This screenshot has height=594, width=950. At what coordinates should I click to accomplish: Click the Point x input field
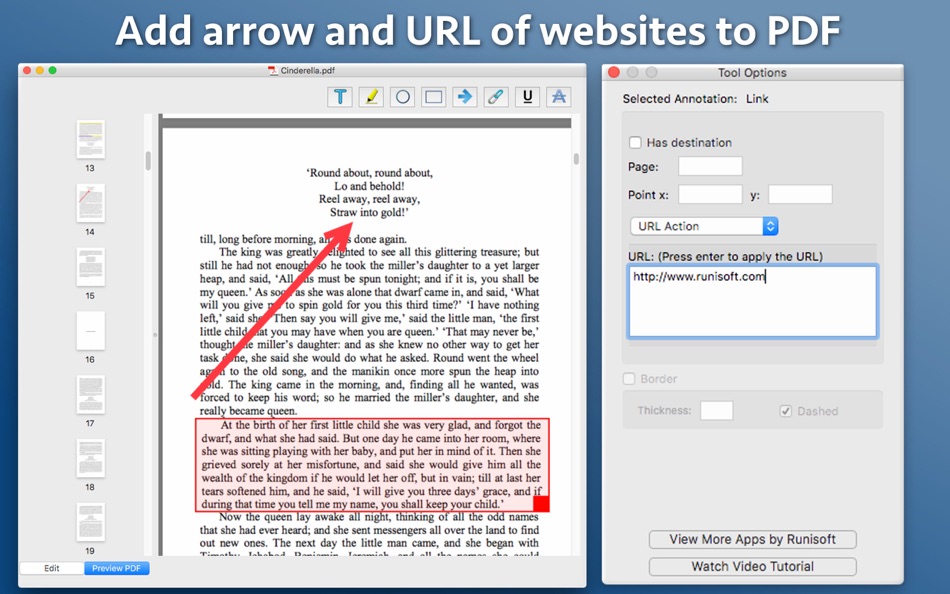(x=710, y=195)
